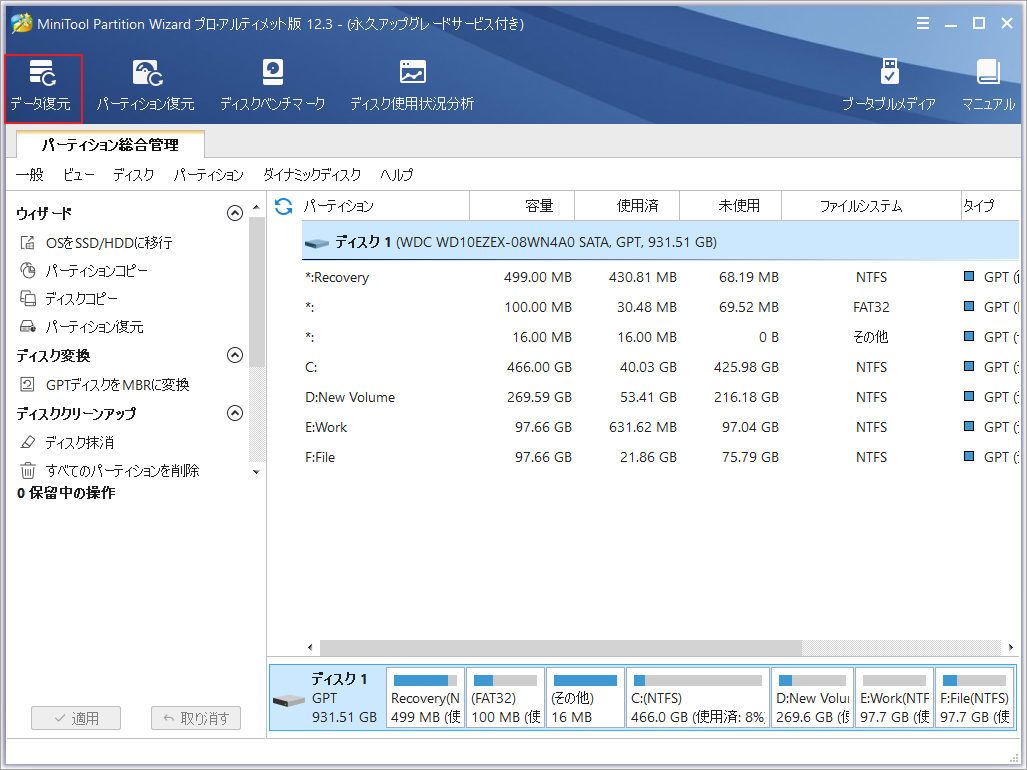The image size is (1027, 770).
Task: Switch to the パーティション総合管理 tab
Action: (x=110, y=144)
